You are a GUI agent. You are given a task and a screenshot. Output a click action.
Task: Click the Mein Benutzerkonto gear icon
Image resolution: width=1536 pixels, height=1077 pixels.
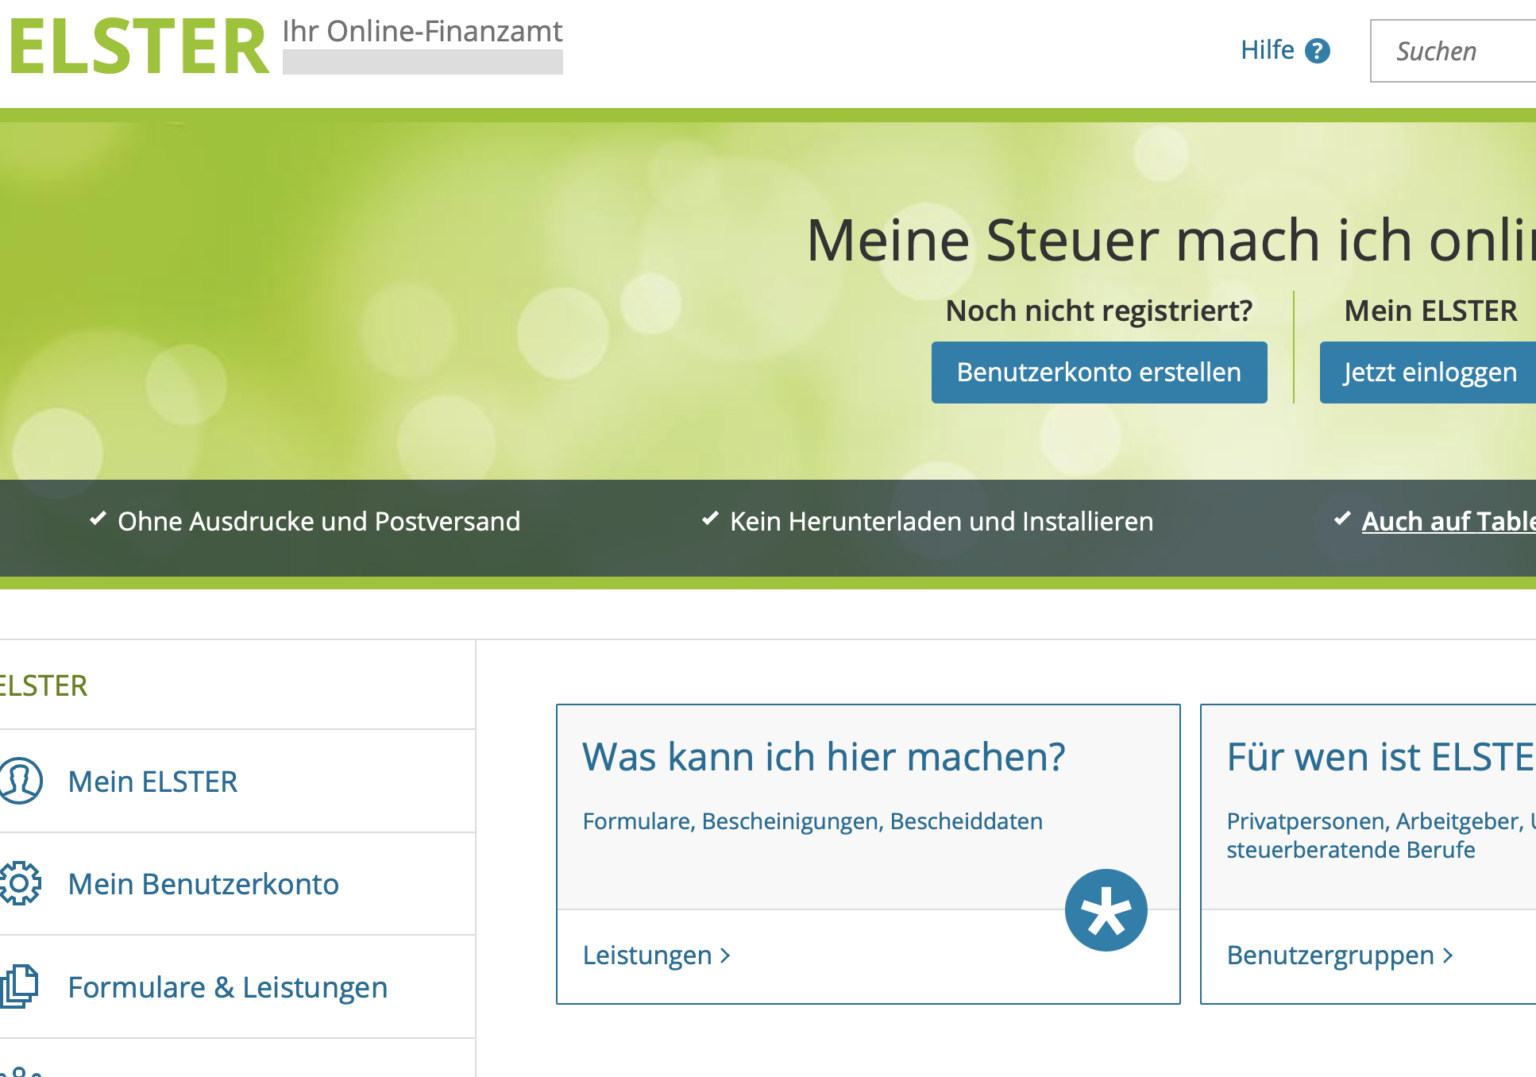point(20,884)
